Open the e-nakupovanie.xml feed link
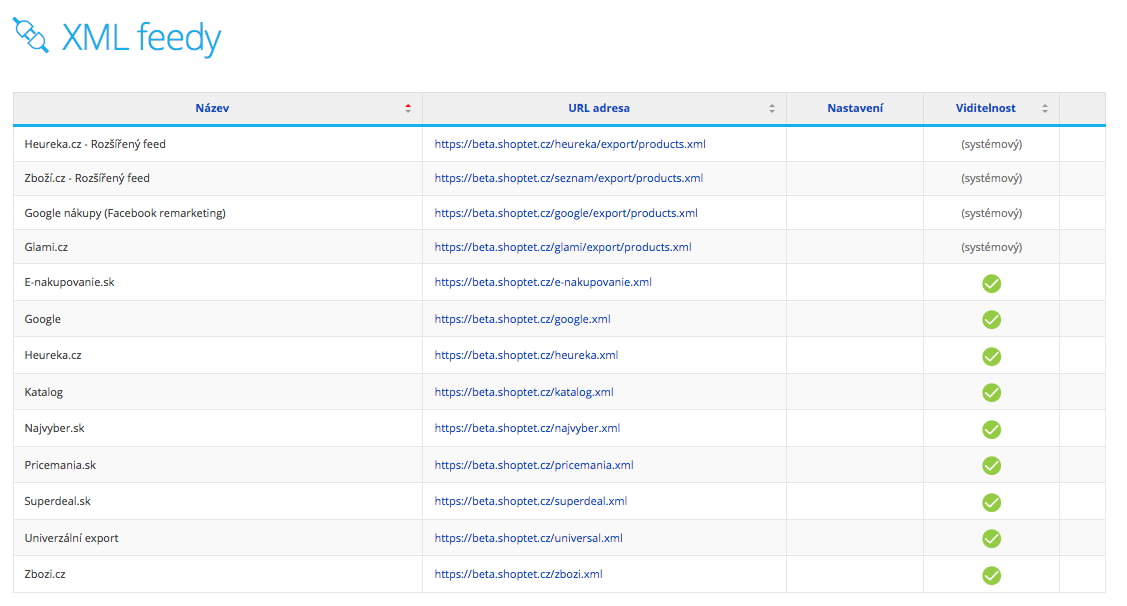1127x606 pixels. click(x=543, y=282)
